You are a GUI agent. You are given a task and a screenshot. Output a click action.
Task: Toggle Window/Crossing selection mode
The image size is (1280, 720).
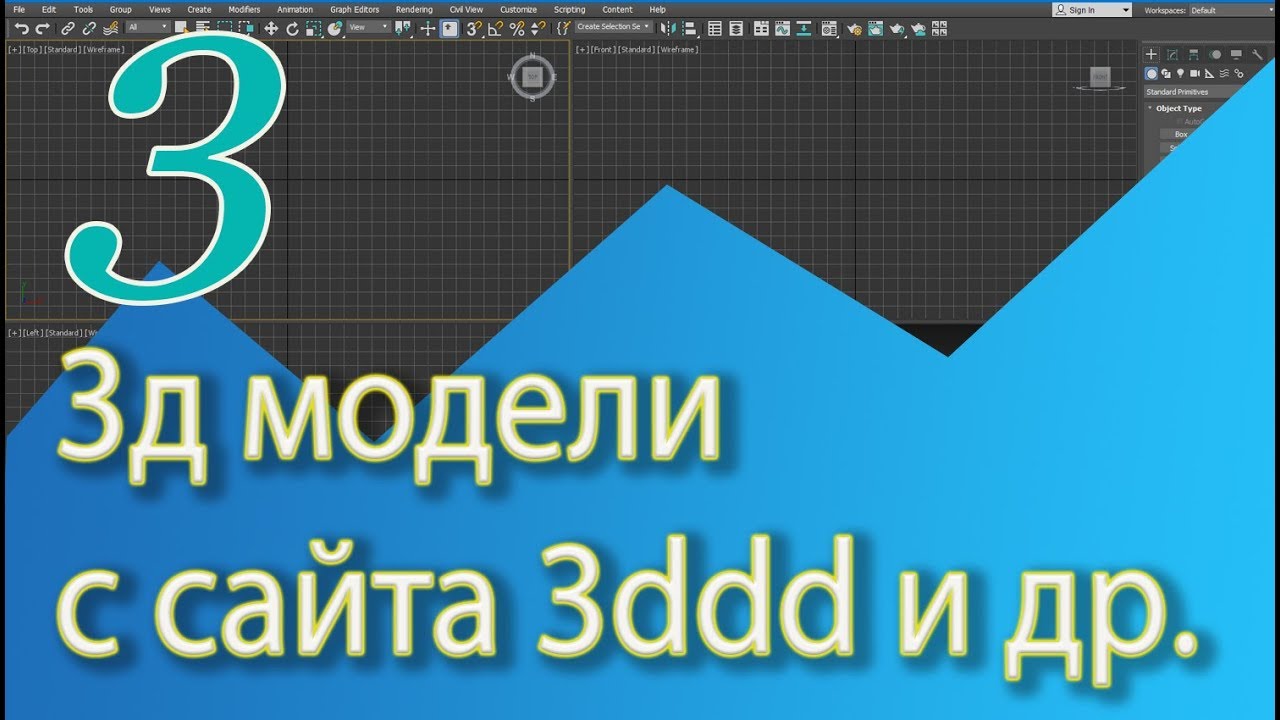[246, 28]
